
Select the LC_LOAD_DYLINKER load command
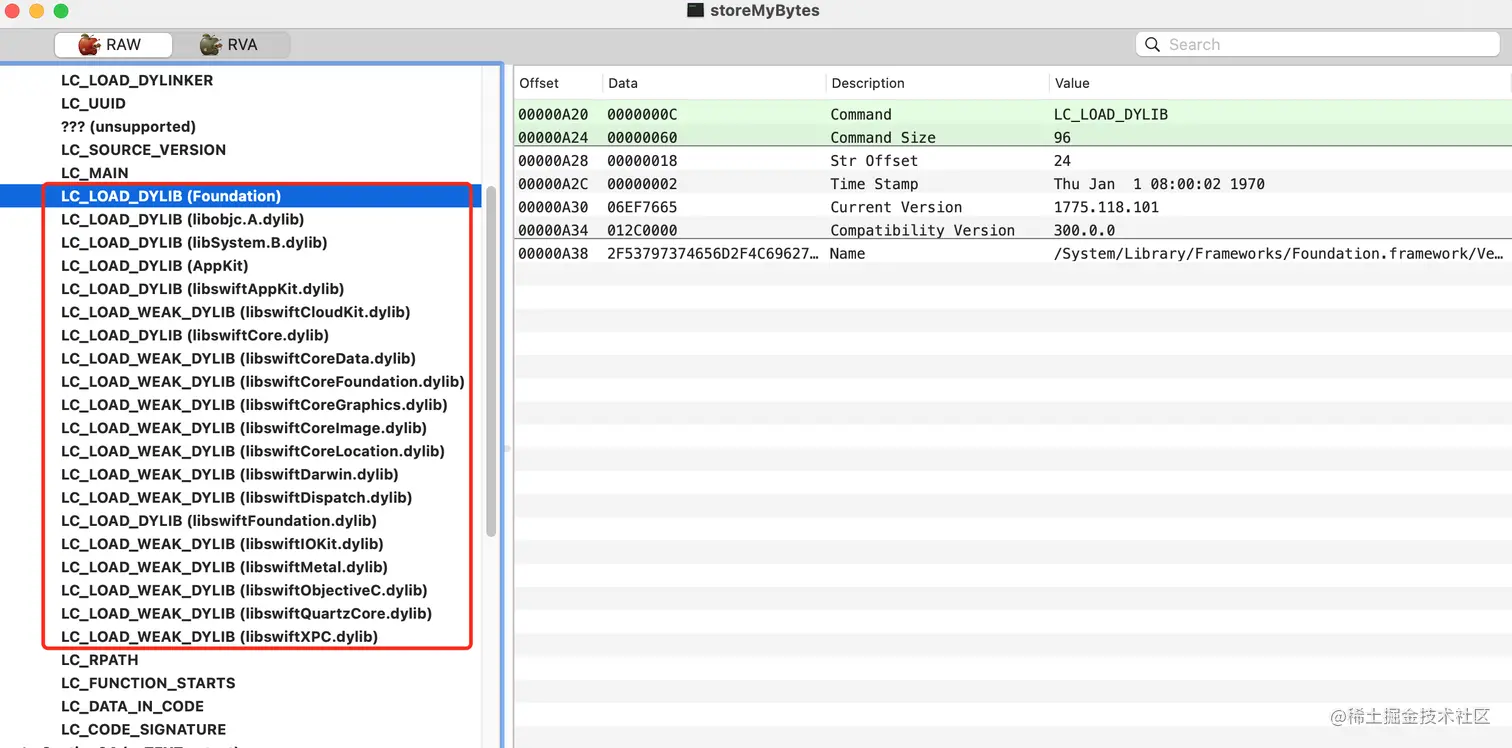pyautogui.click(x=137, y=80)
